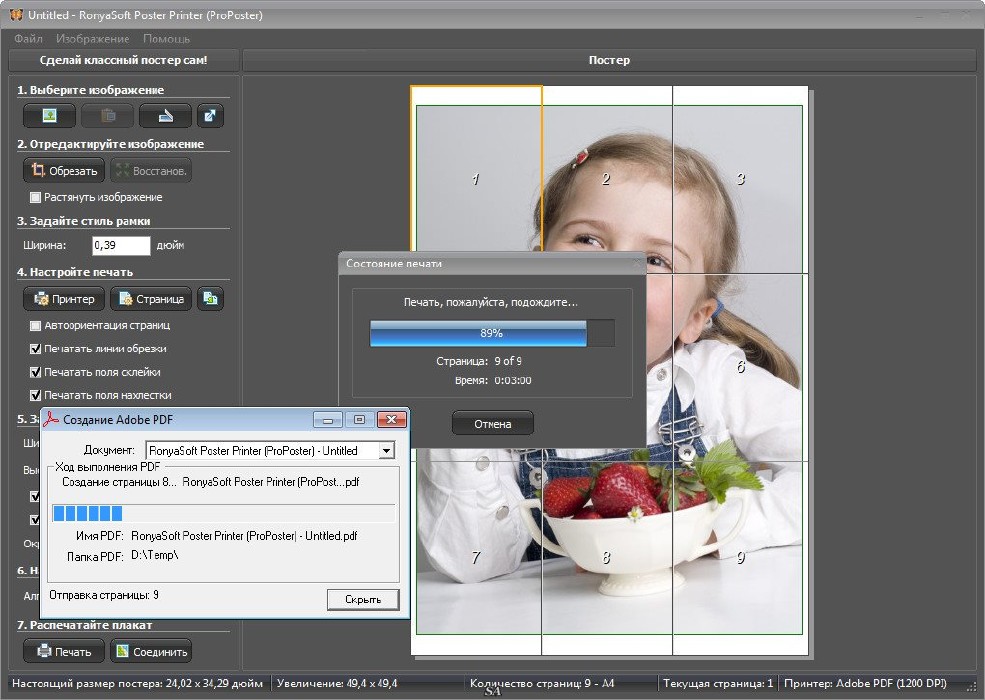The image size is (985, 700).
Task: Click Скрыть to hide PDF dialog
Action: click(362, 599)
